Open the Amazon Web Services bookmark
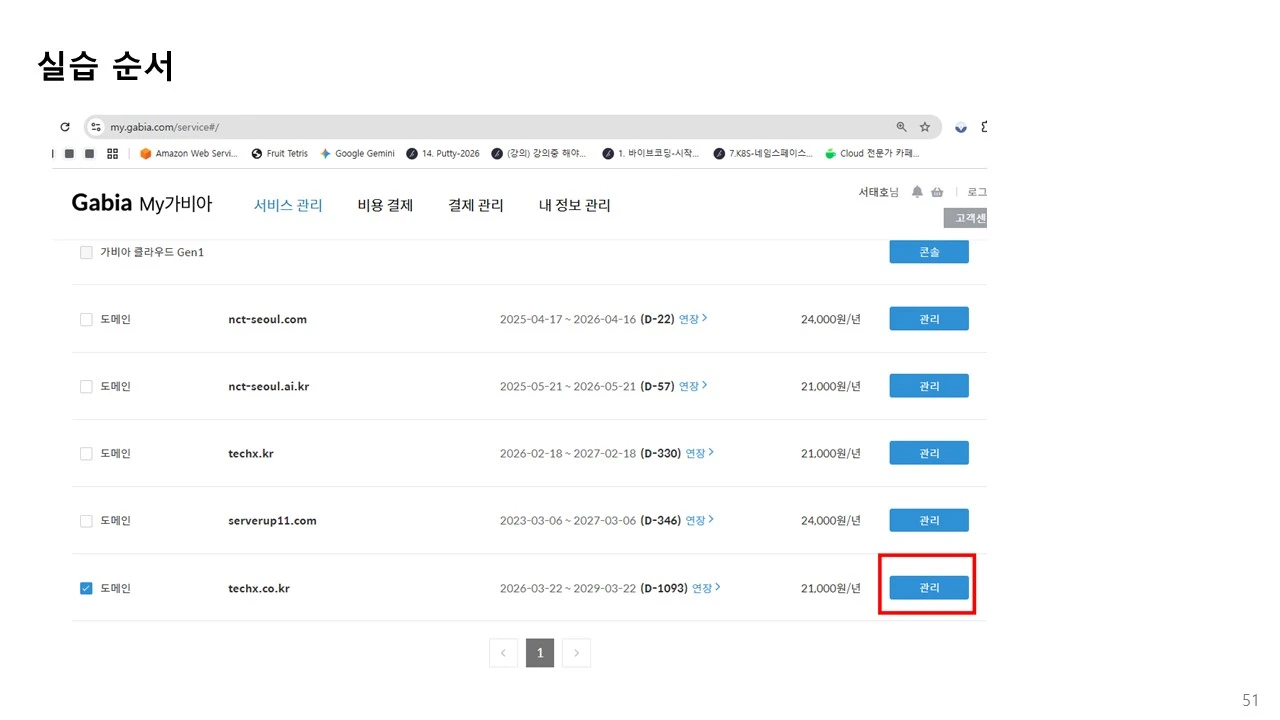This screenshot has width=1280, height=720. pyautogui.click(x=188, y=153)
